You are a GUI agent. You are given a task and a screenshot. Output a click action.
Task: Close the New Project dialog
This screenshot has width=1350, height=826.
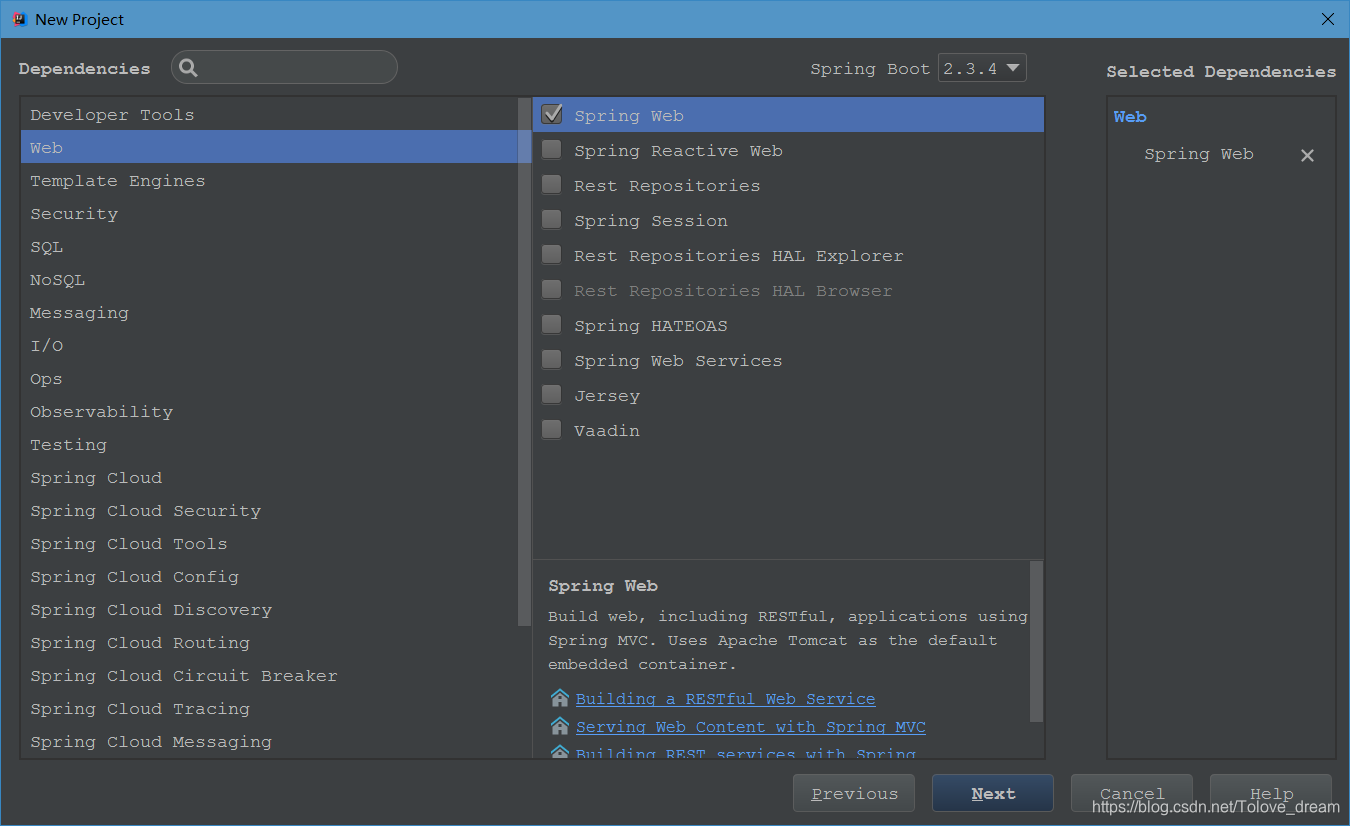(1327, 19)
